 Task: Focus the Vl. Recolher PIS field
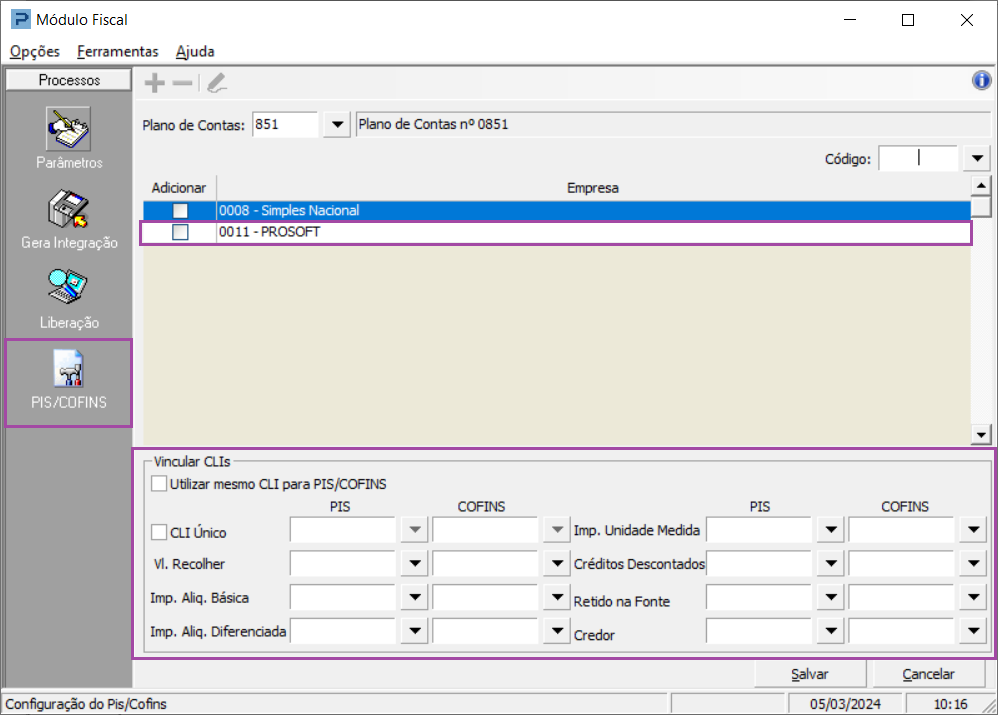(x=343, y=563)
